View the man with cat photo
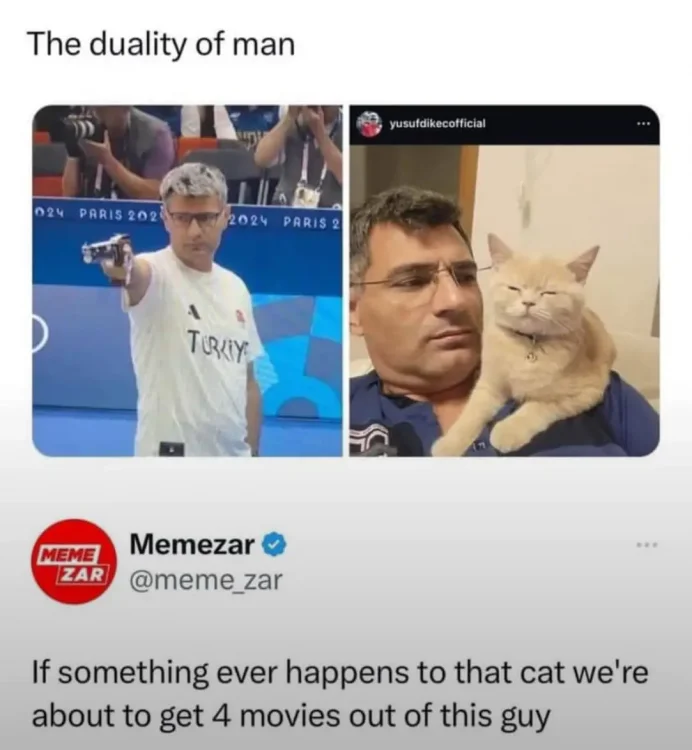692x750 pixels. coord(505,300)
